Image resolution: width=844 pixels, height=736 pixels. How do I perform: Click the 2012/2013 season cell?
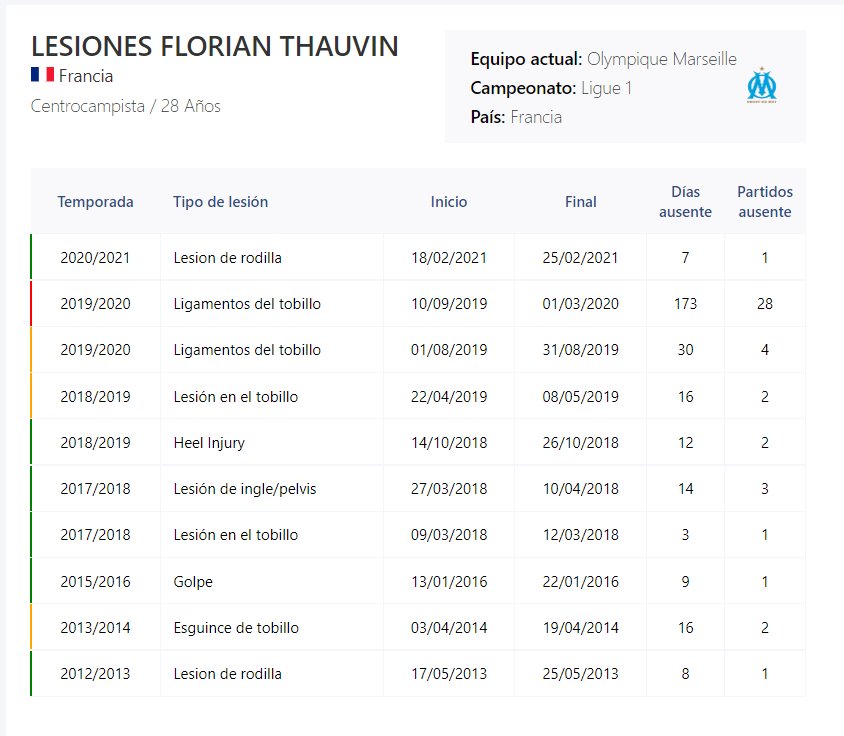(95, 674)
